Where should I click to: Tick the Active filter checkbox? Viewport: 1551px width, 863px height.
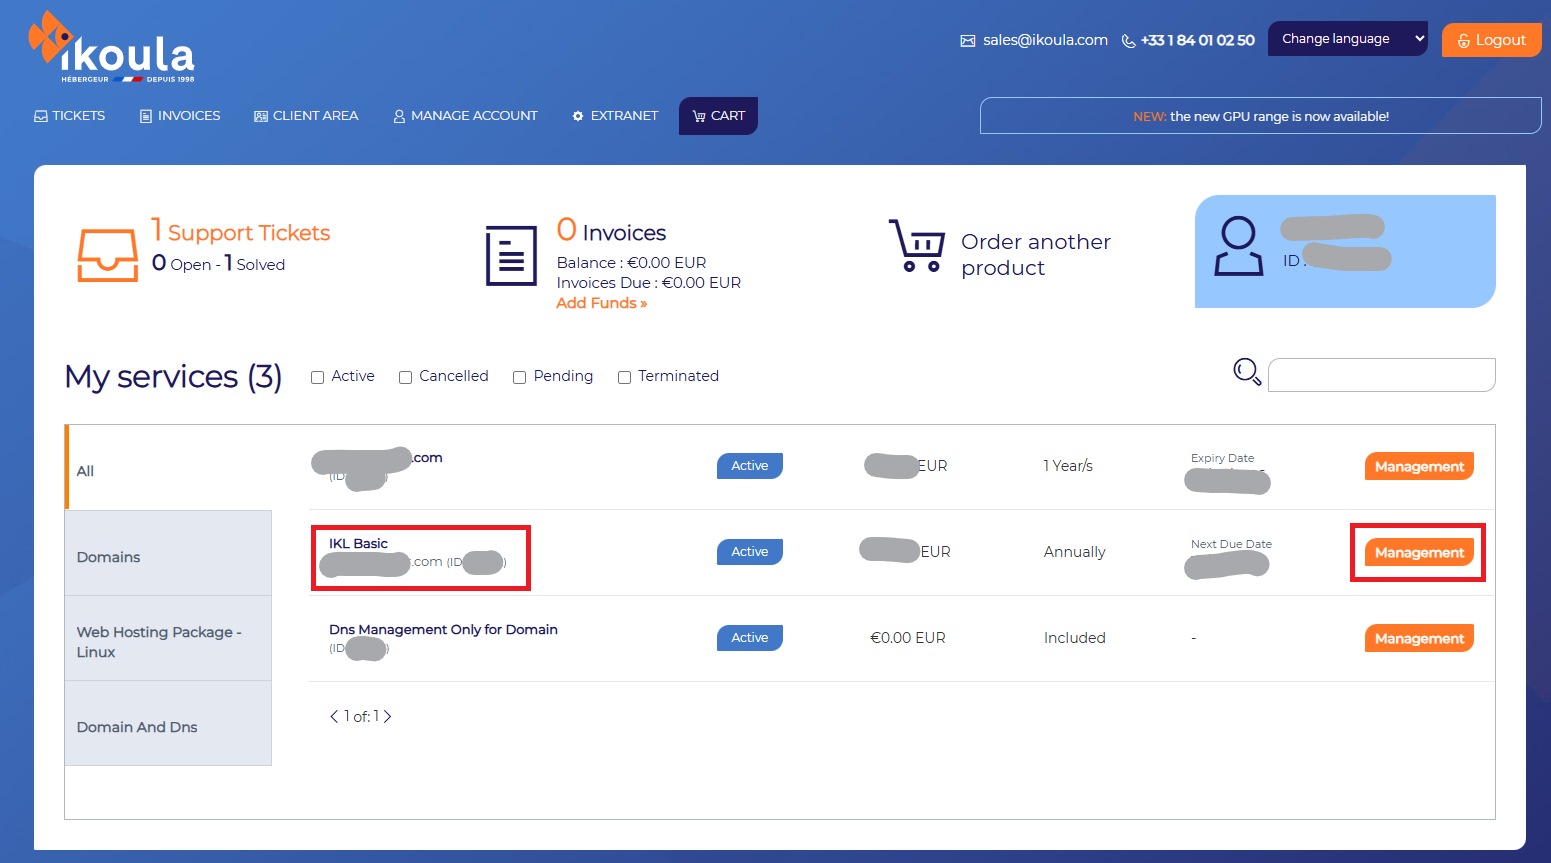pos(317,377)
